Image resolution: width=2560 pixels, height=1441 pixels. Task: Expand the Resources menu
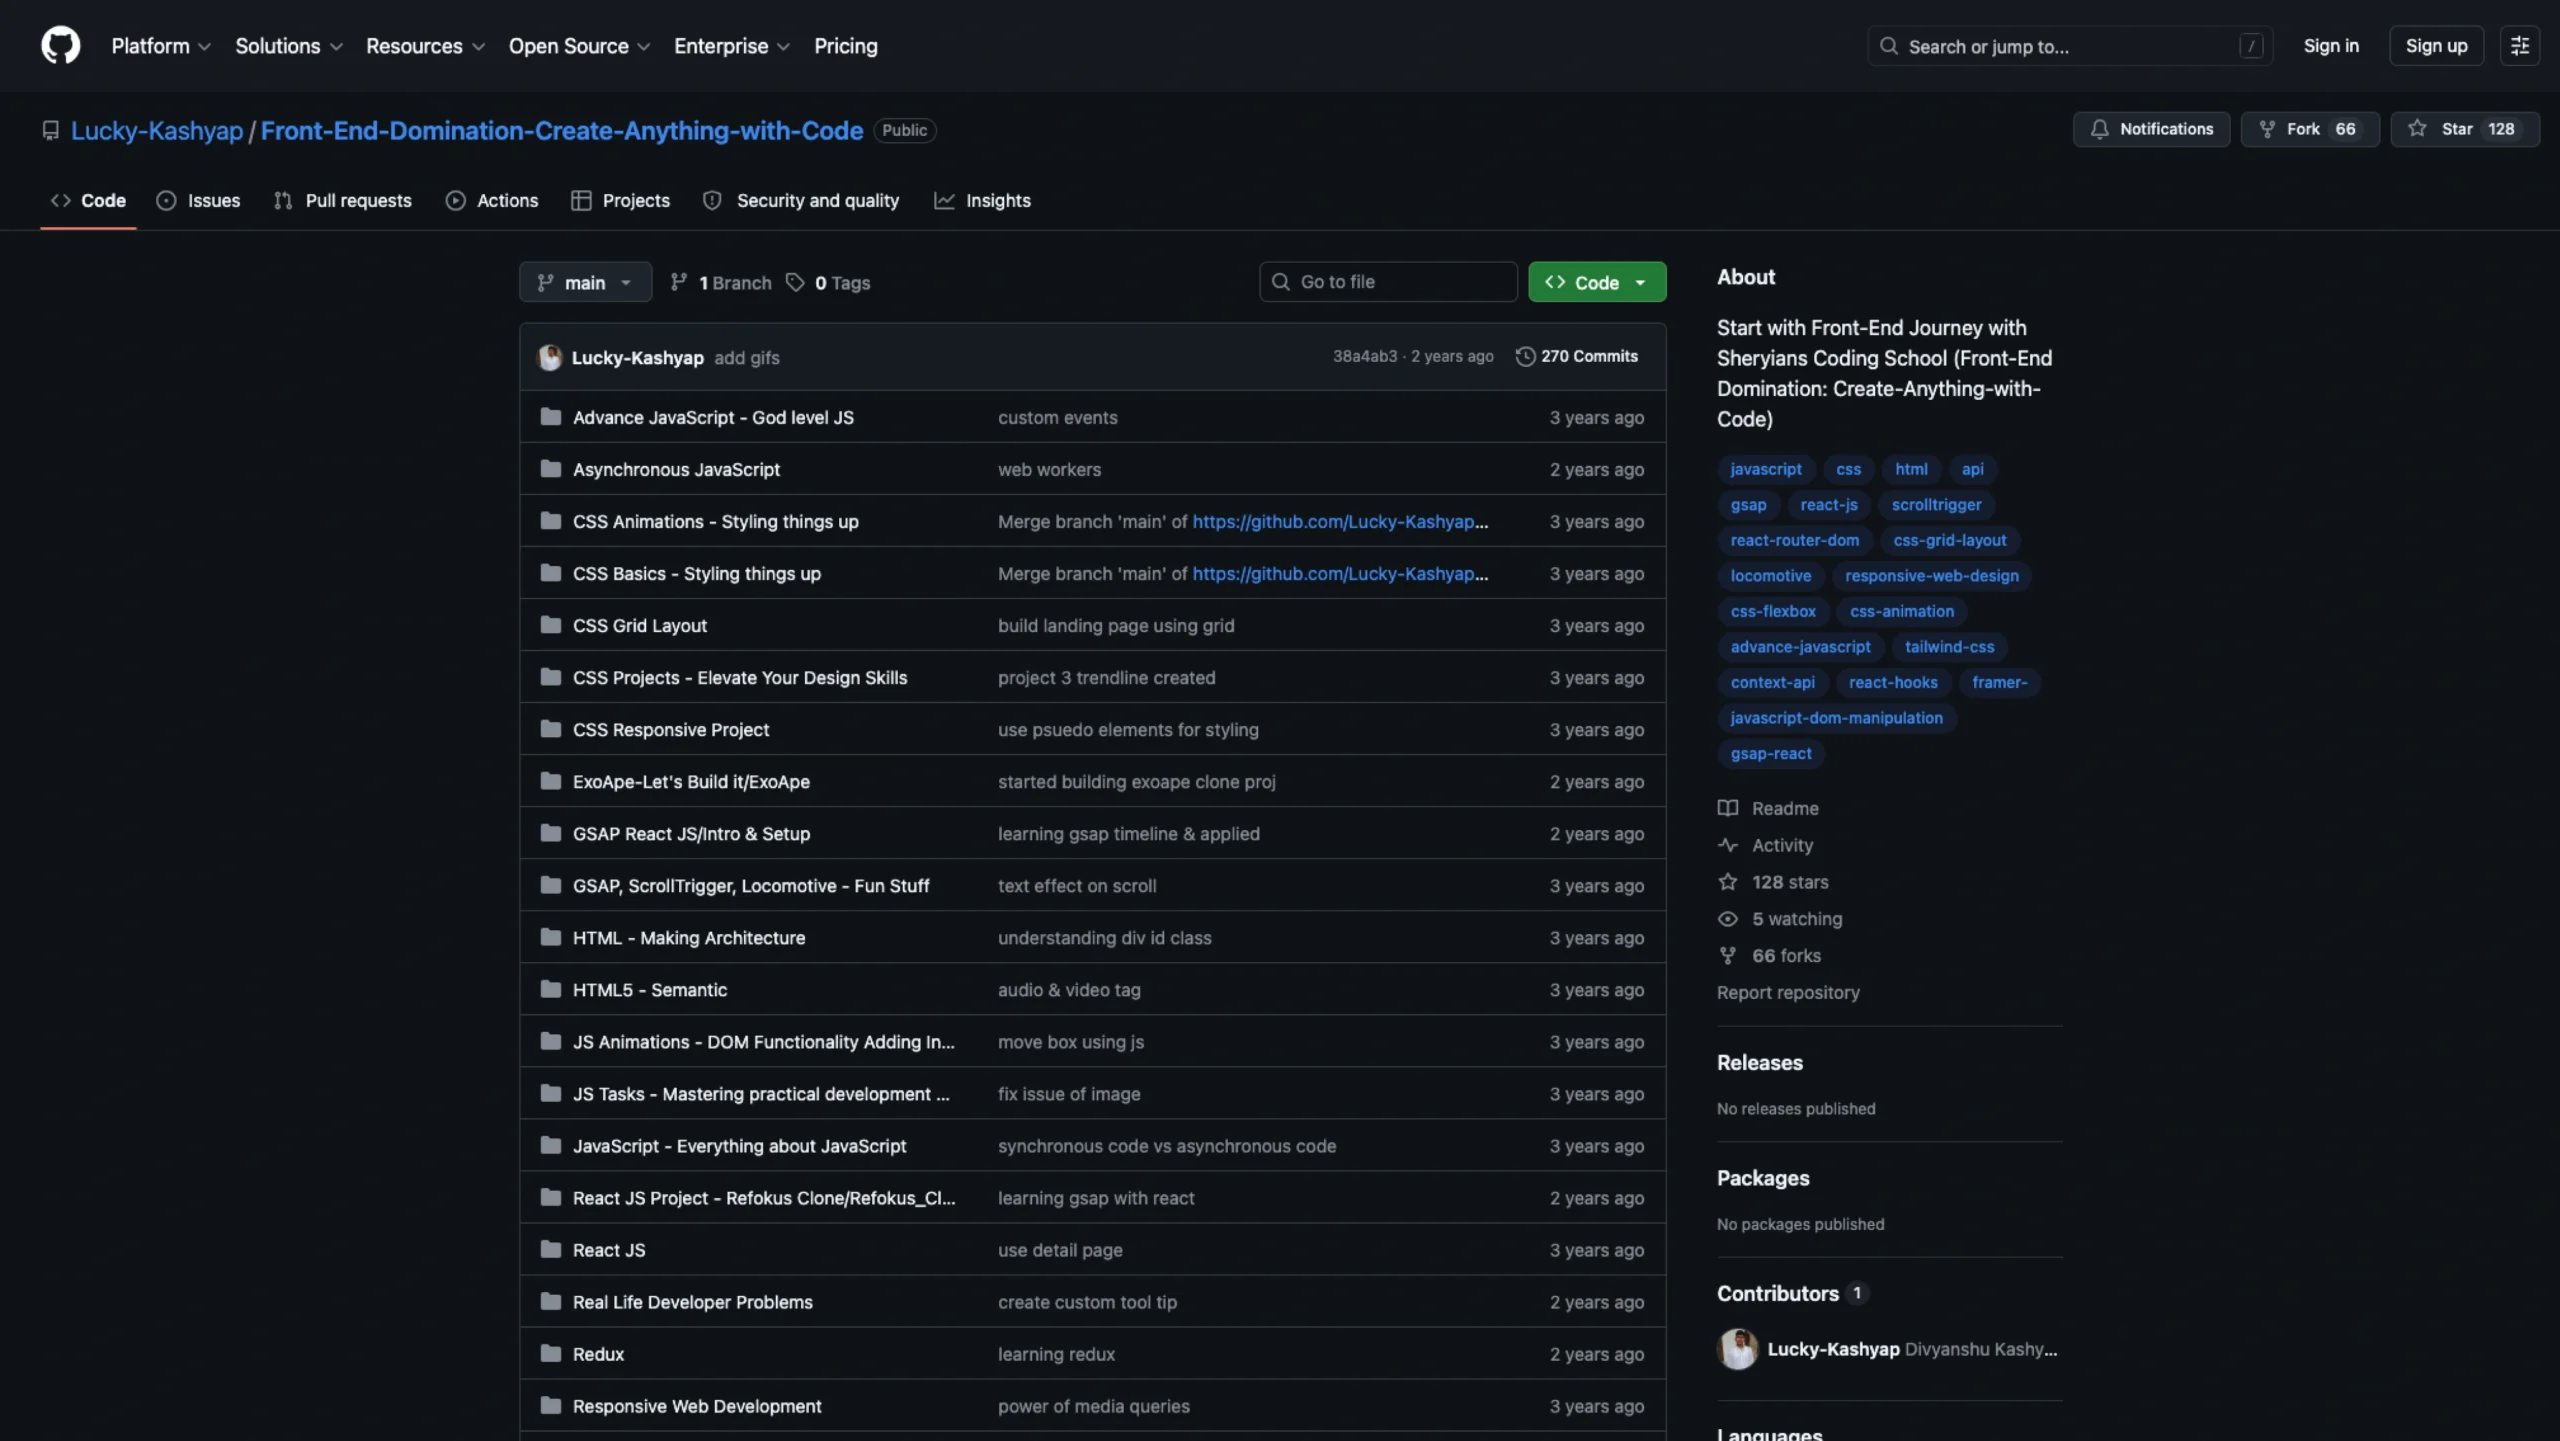[x=425, y=46]
